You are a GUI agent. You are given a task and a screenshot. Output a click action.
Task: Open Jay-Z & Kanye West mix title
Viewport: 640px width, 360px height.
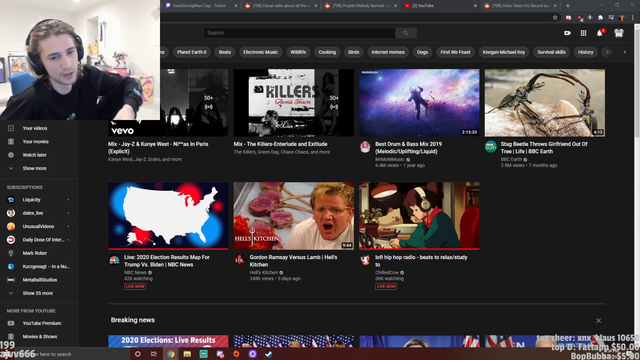(158, 147)
